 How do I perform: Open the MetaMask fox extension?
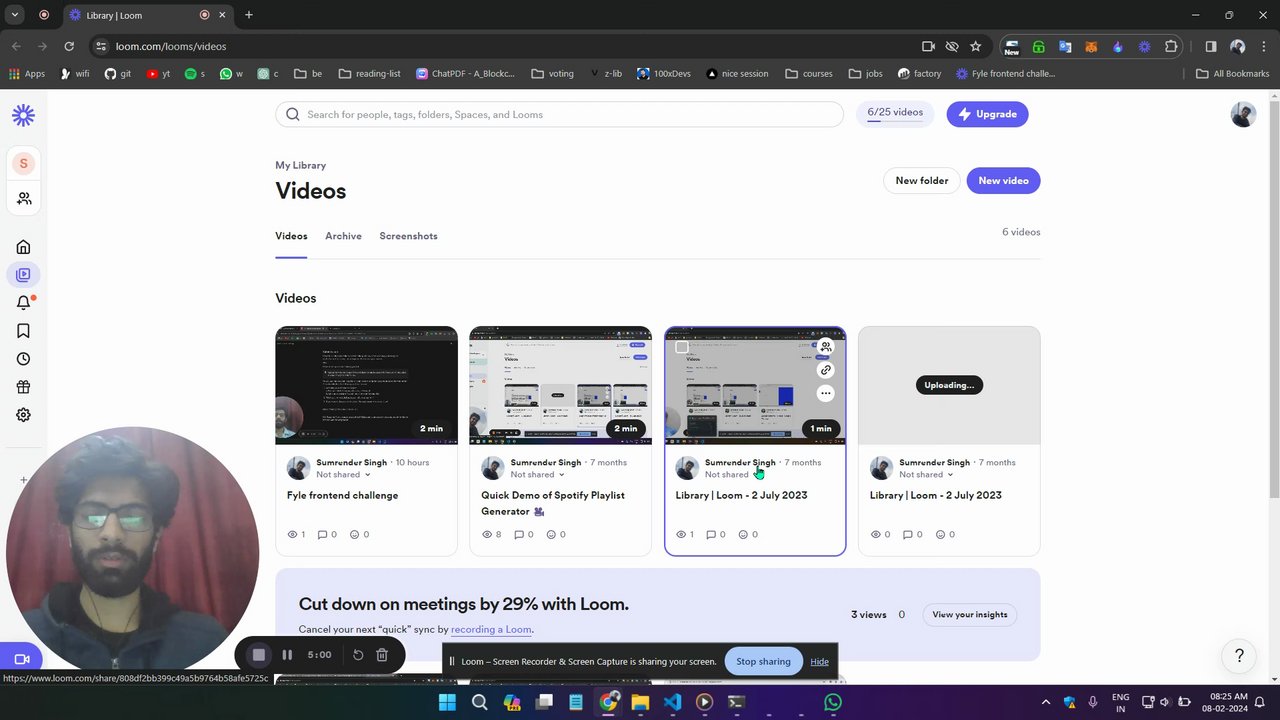[1091, 46]
